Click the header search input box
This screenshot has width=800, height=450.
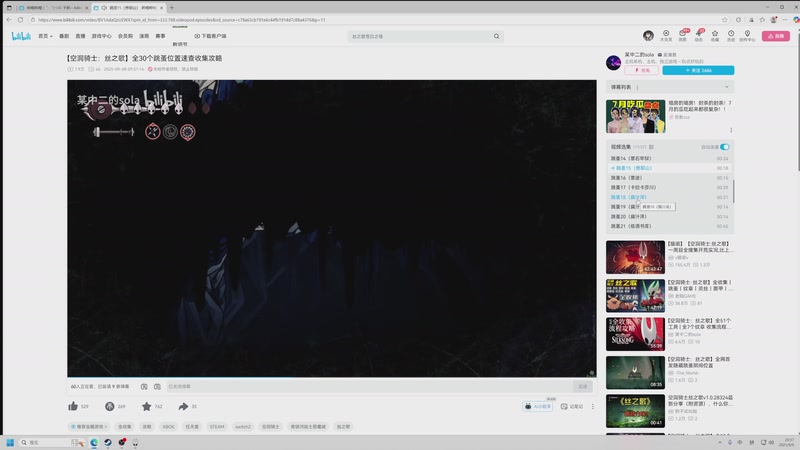420,36
